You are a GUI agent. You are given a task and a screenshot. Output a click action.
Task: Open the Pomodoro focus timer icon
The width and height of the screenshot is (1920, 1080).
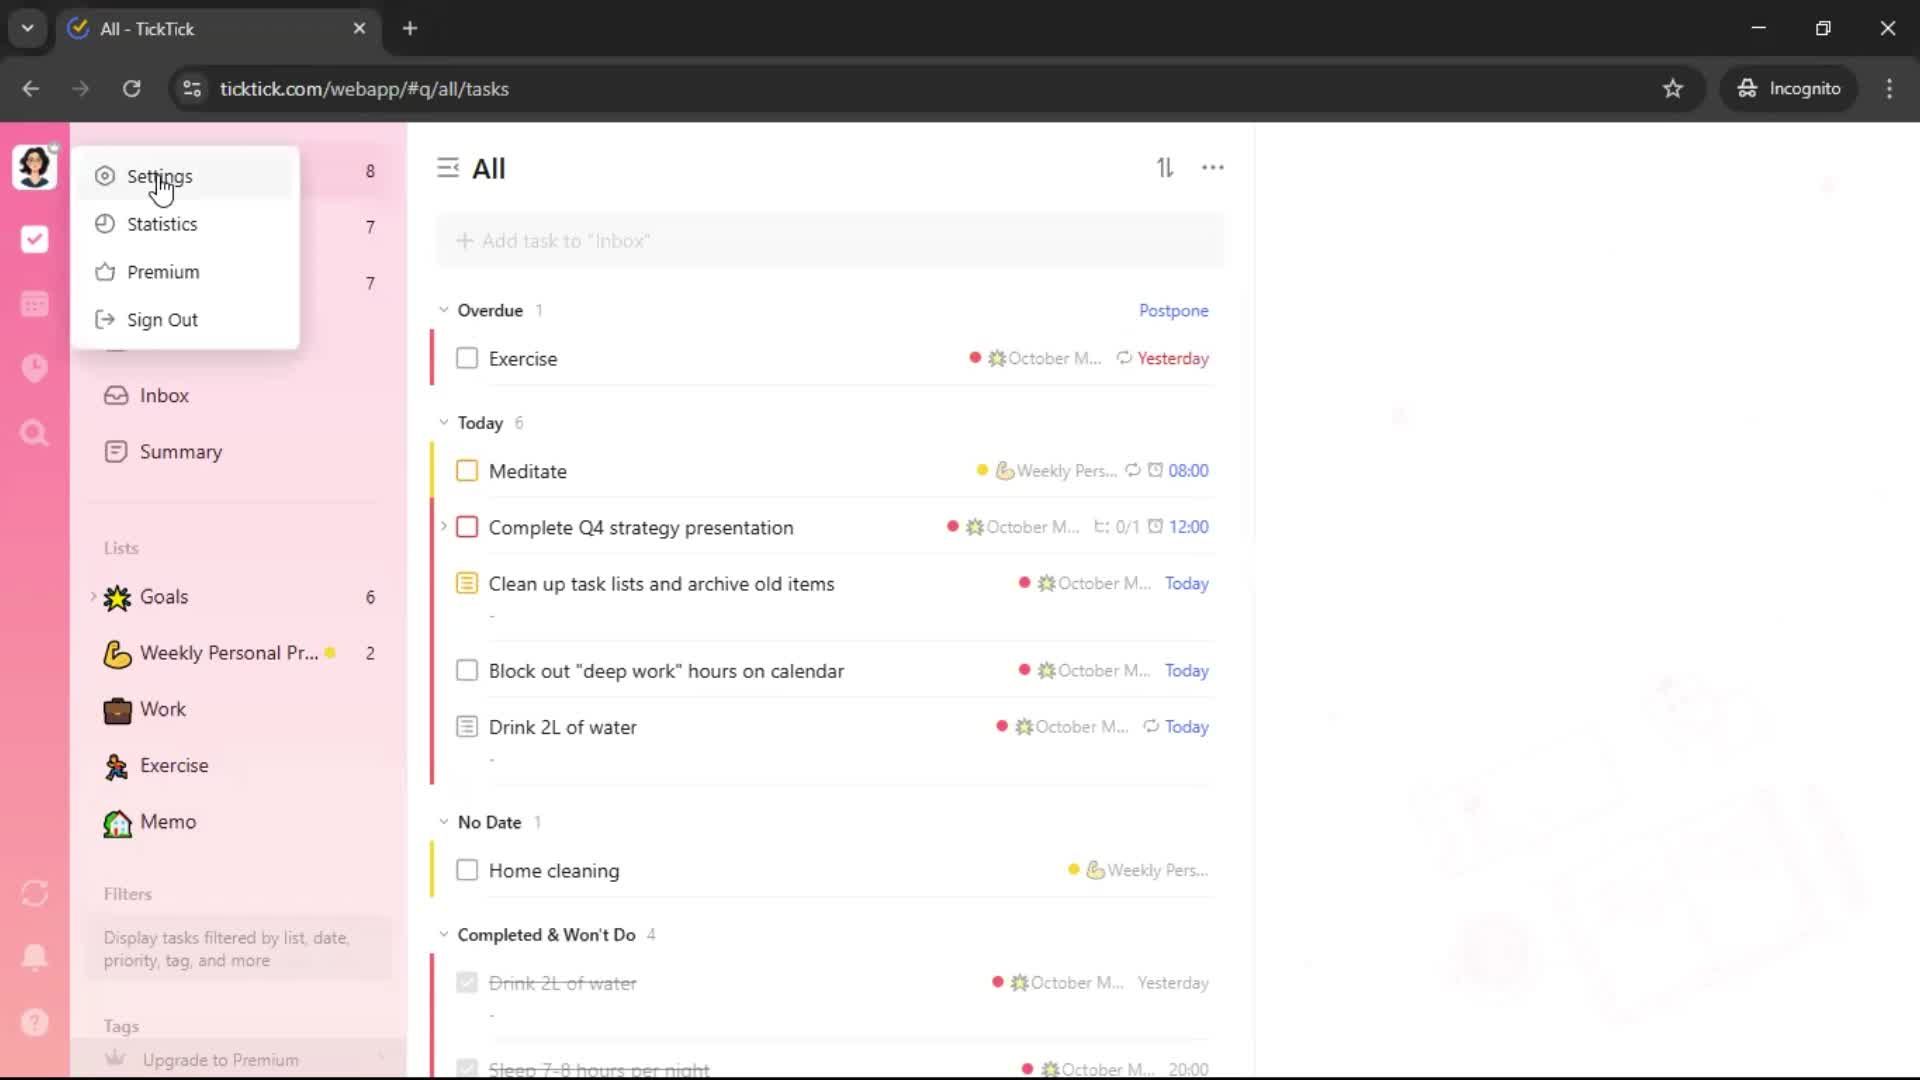pos(35,368)
